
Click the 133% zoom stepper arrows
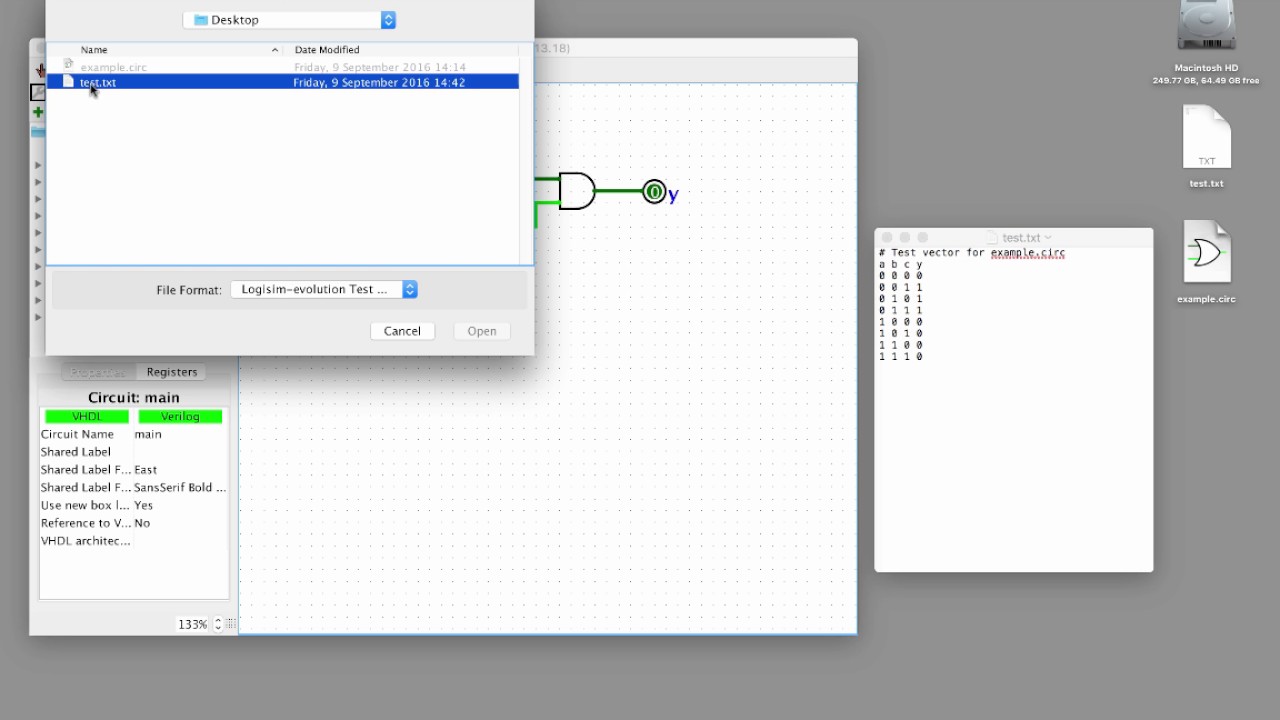[218, 624]
